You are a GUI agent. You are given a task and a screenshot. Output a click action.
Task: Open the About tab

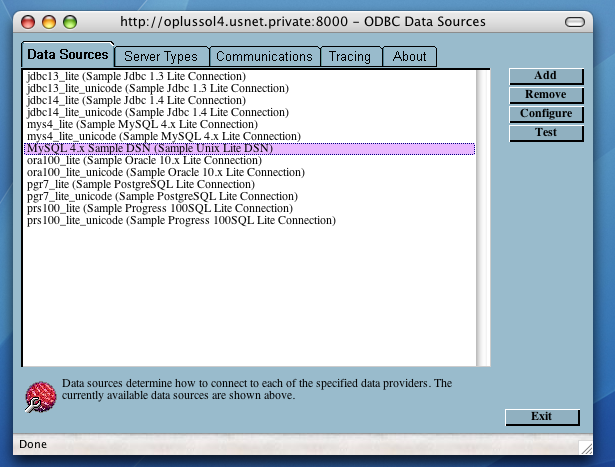tap(409, 57)
